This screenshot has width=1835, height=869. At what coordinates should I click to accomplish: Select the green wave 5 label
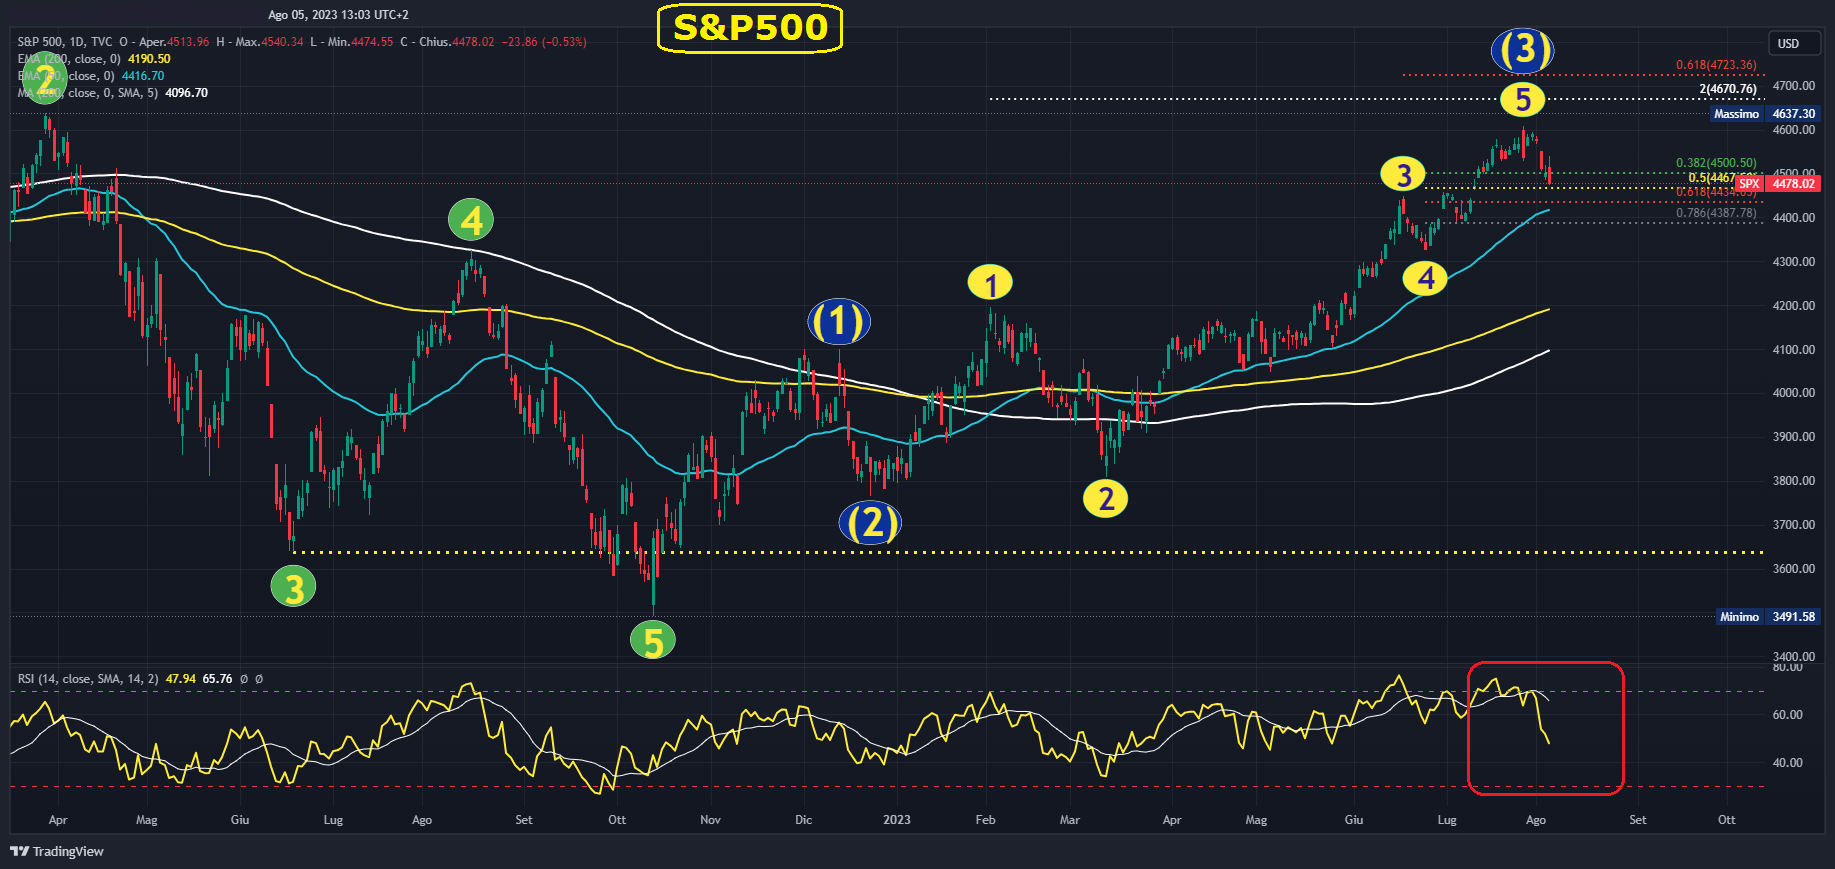(653, 641)
